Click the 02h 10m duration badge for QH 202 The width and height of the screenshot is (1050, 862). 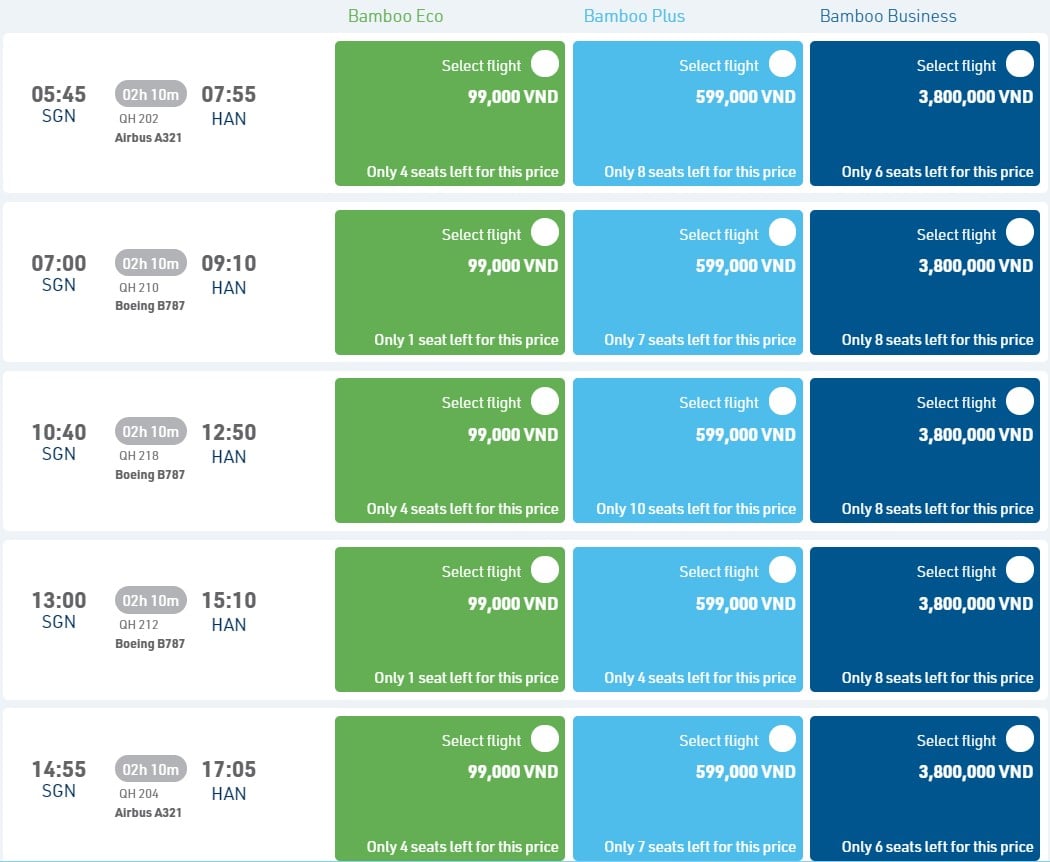click(x=150, y=95)
